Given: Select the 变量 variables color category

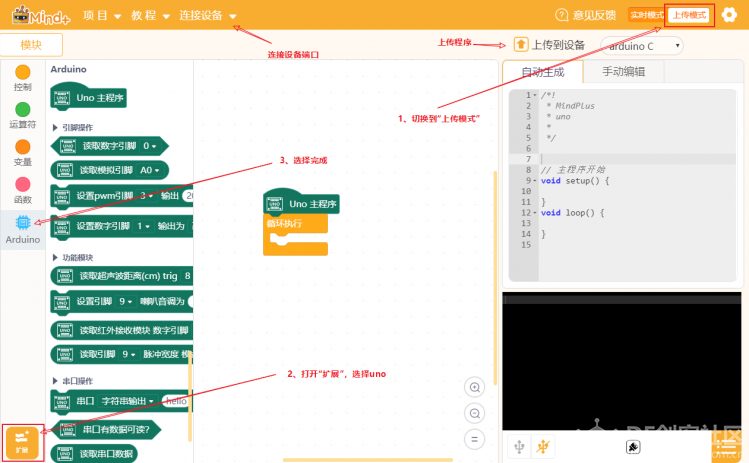Looking at the screenshot, I should click(22, 153).
